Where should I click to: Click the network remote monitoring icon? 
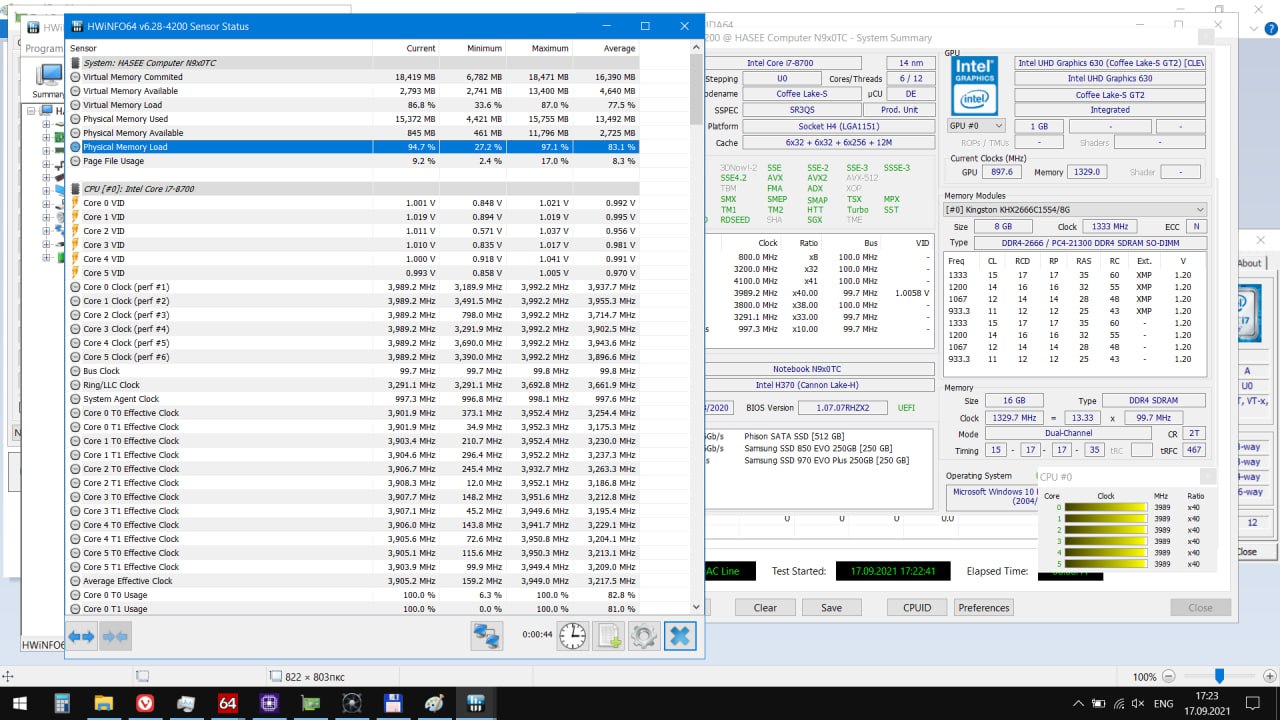[487, 636]
